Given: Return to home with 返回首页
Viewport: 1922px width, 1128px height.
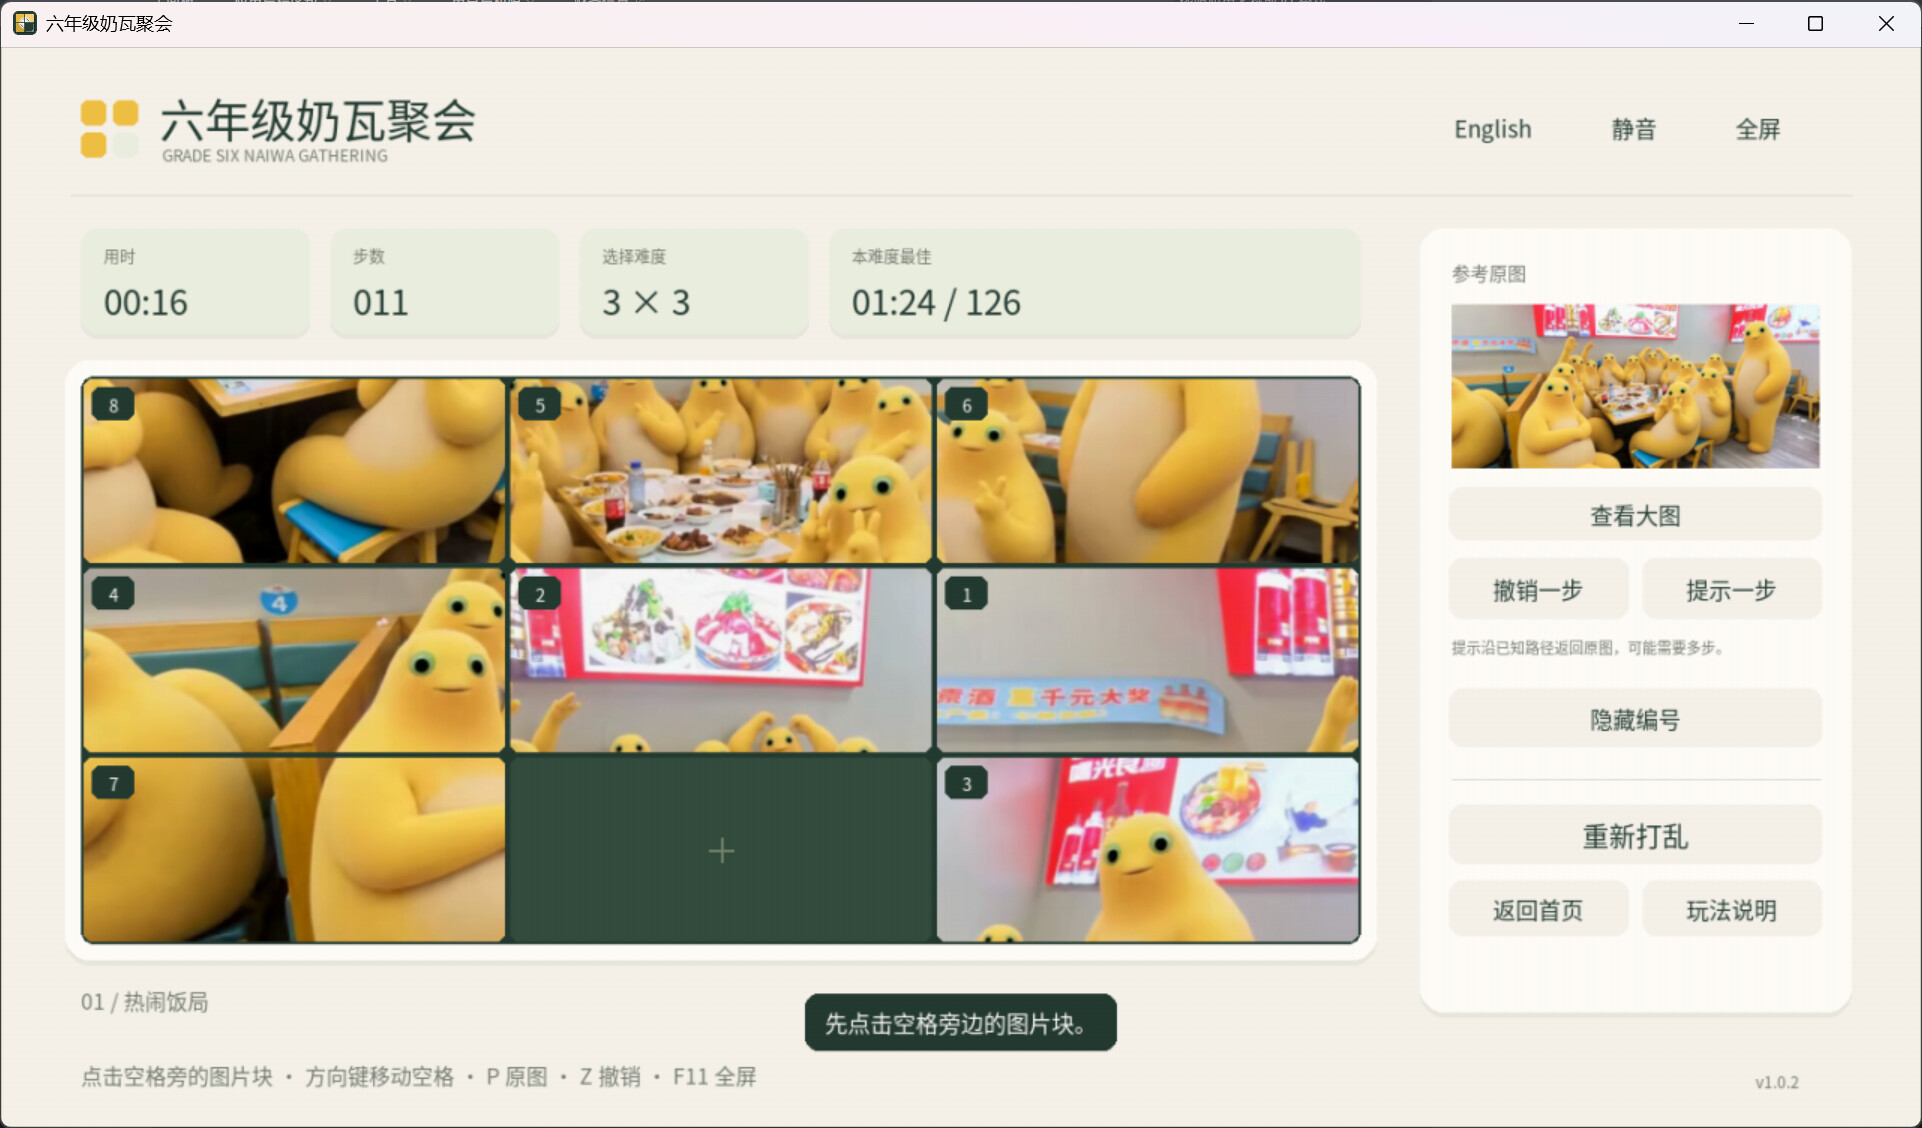Looking at the screenshot, I should click(1538, 910).
